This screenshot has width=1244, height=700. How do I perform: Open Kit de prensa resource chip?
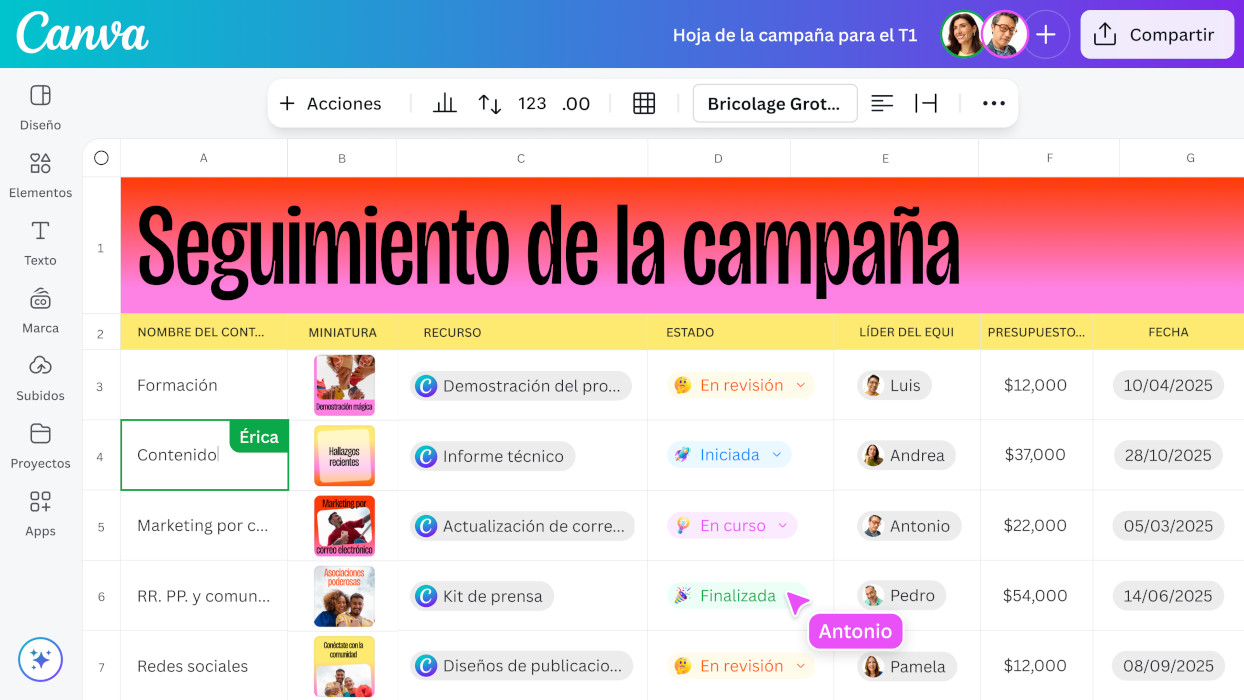tap(482, 596)
